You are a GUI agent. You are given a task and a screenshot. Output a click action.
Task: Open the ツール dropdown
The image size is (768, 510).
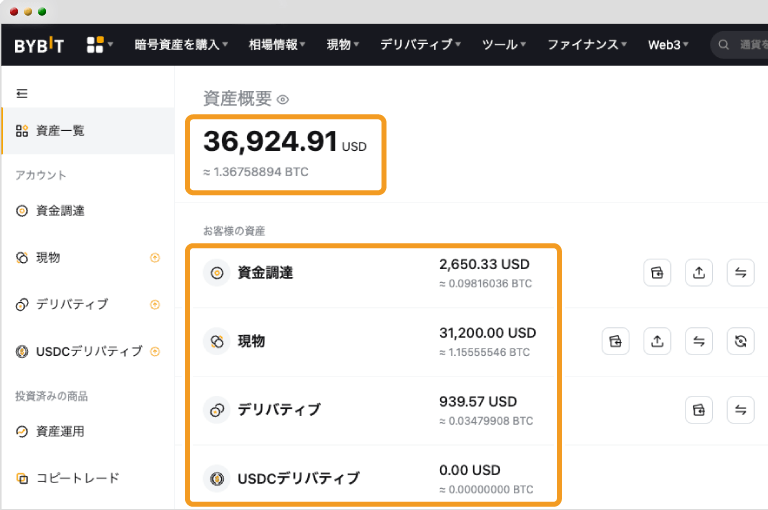pos(504,45)
